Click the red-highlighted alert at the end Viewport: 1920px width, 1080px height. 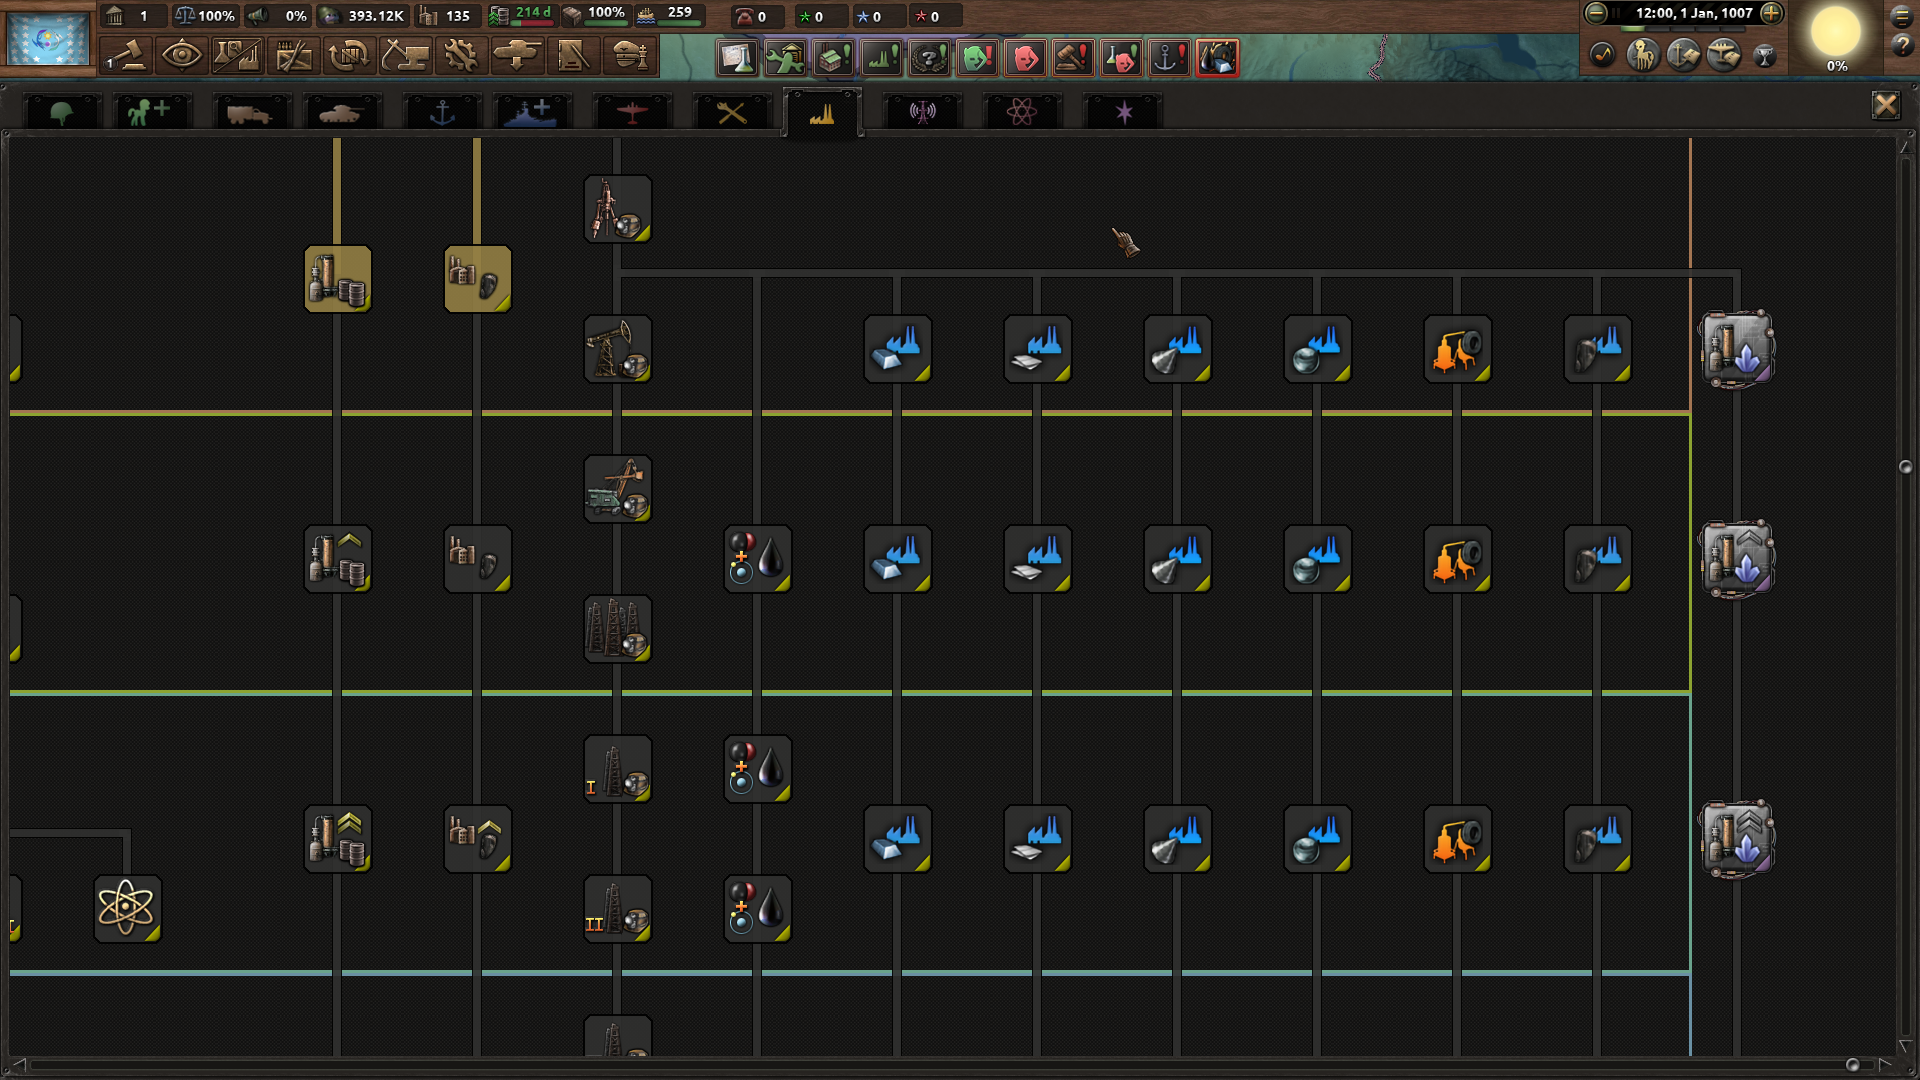[1217, 58]
